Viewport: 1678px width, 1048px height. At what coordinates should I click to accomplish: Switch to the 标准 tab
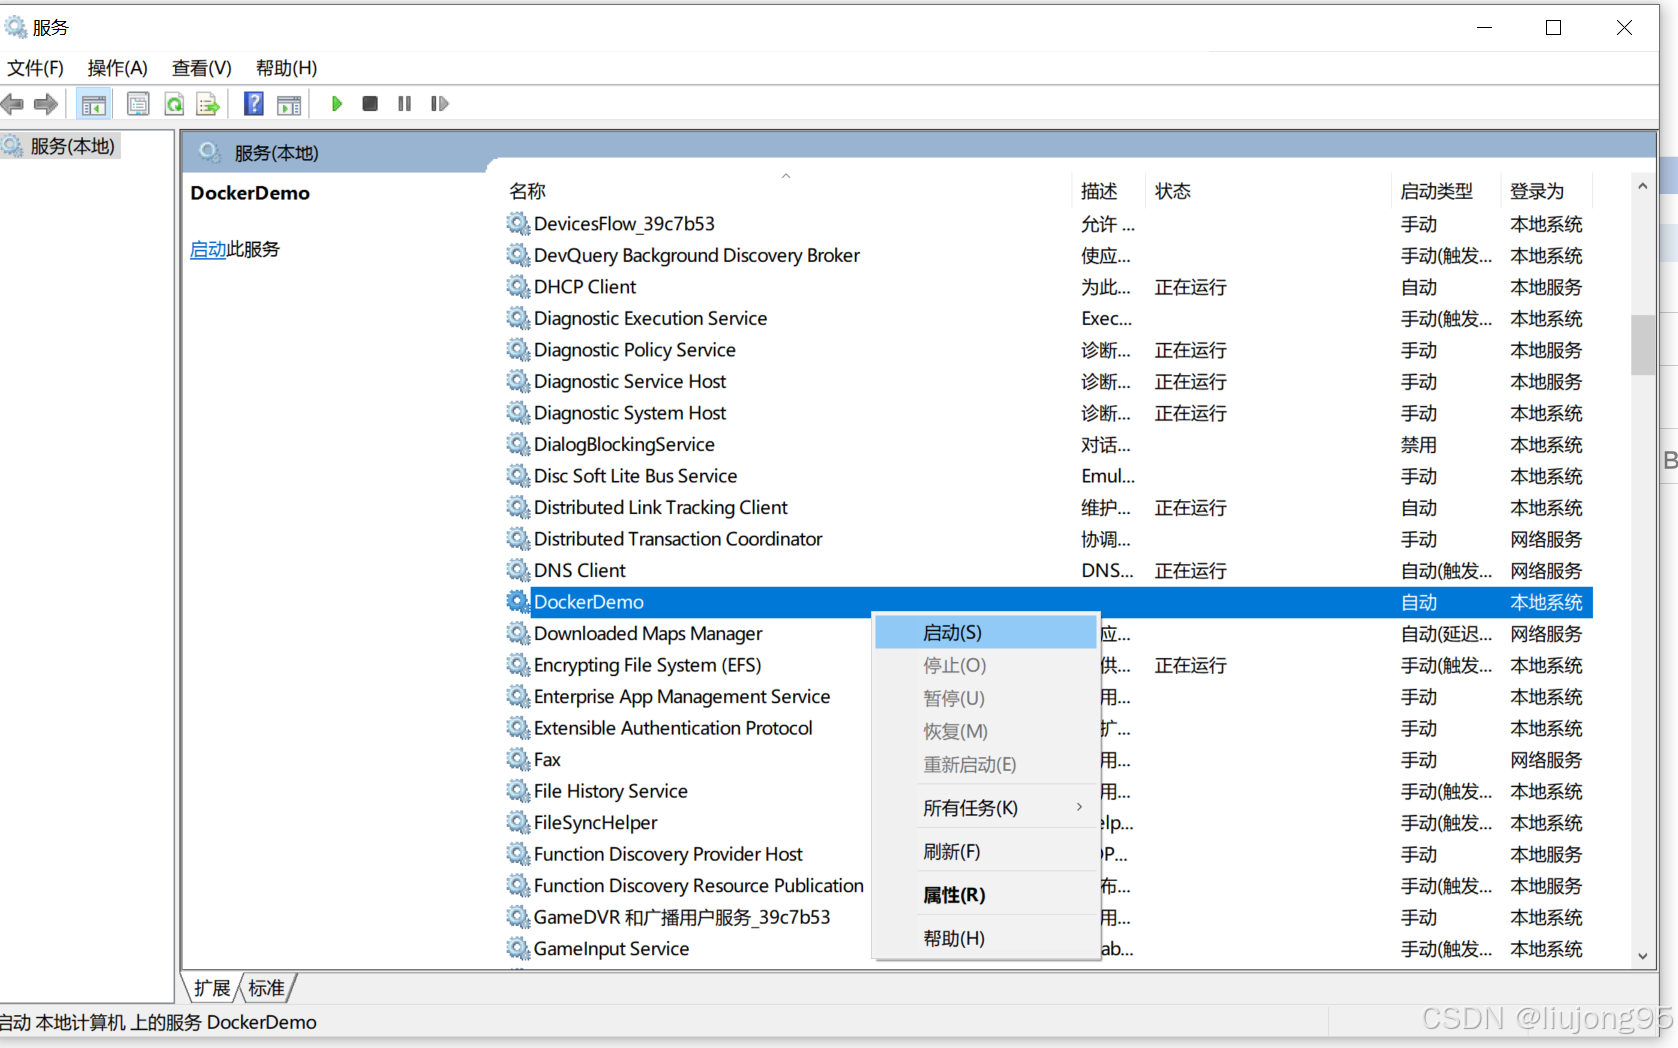(265, 988)
